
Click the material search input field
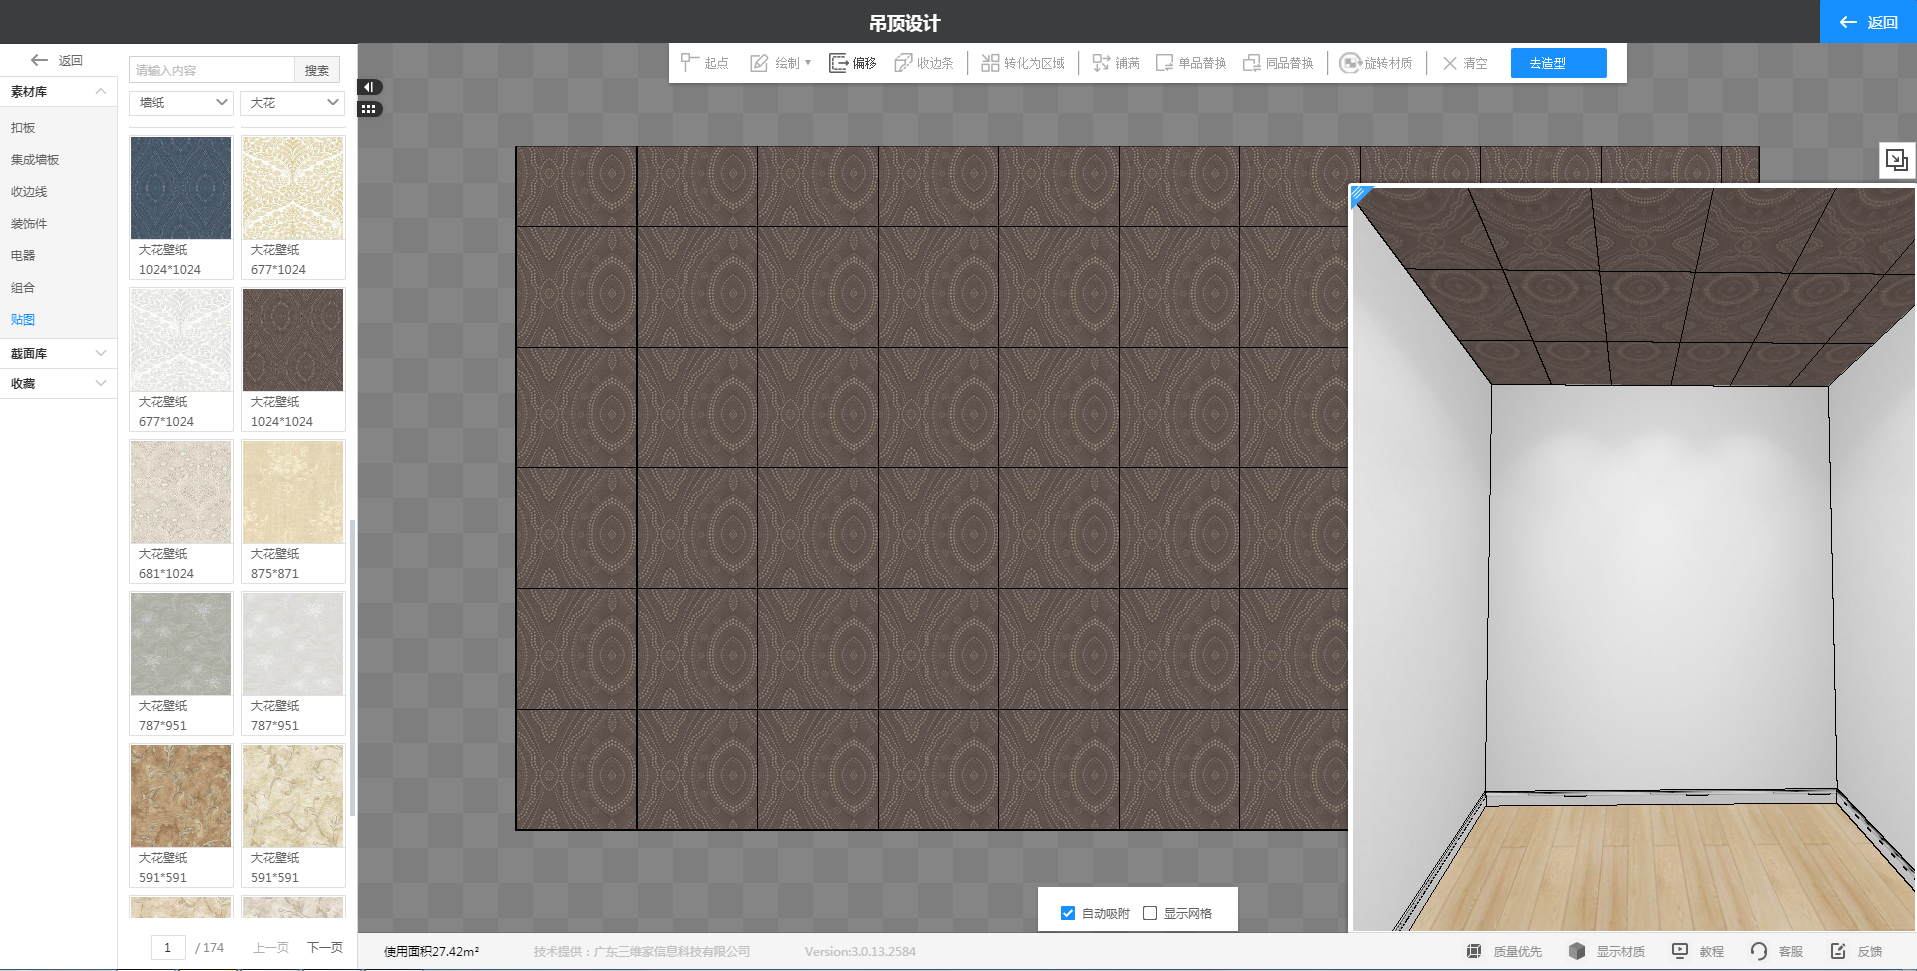tap(212, 70)
